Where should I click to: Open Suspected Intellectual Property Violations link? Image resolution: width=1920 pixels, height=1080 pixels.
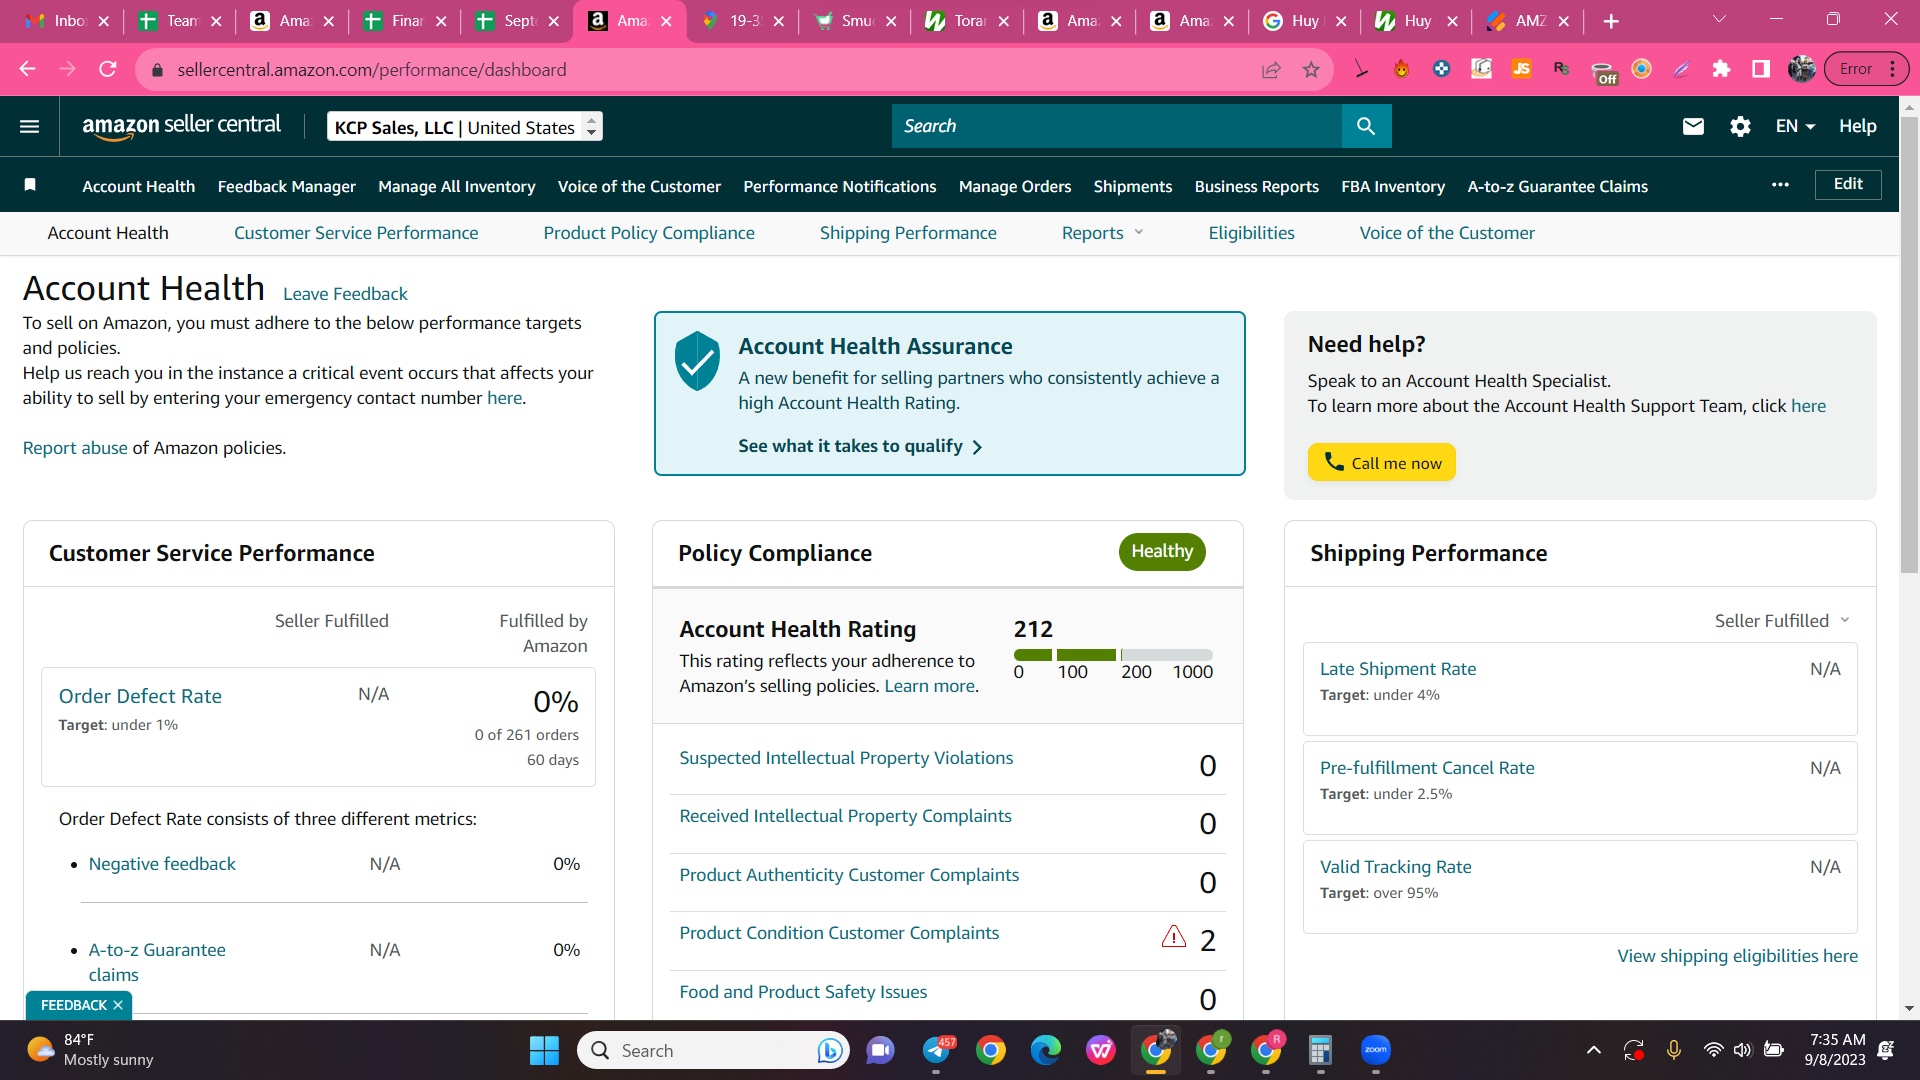coord(846,758)
